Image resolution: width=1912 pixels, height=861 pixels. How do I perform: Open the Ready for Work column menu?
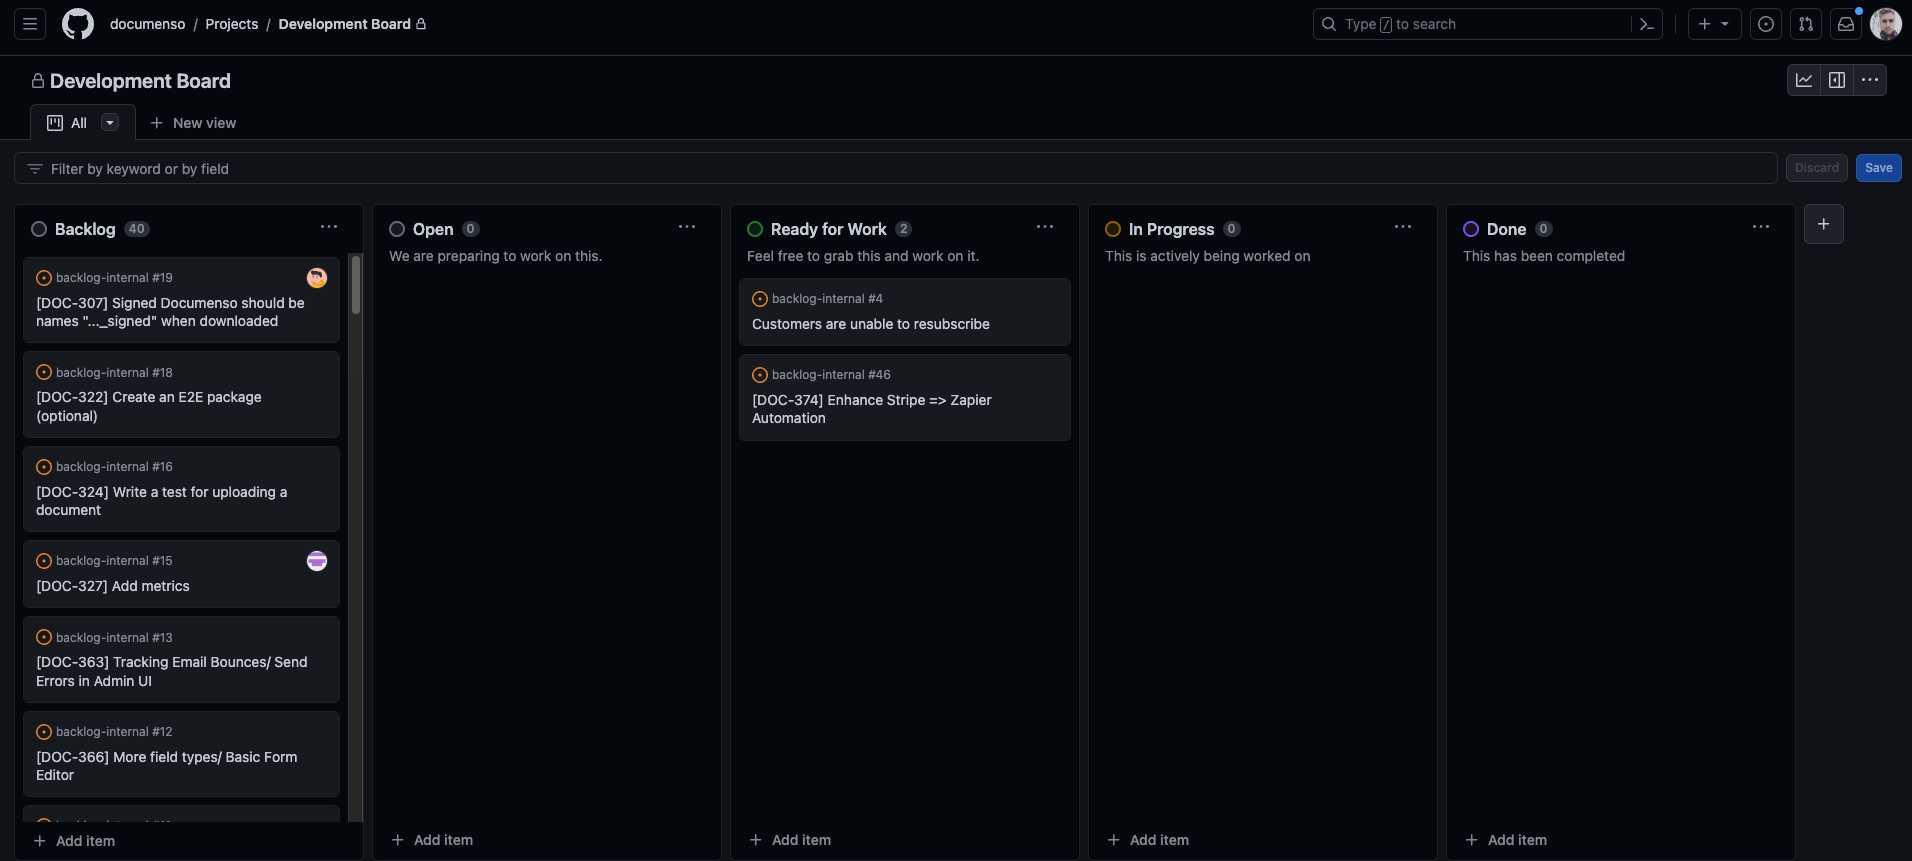point(1045,227)
